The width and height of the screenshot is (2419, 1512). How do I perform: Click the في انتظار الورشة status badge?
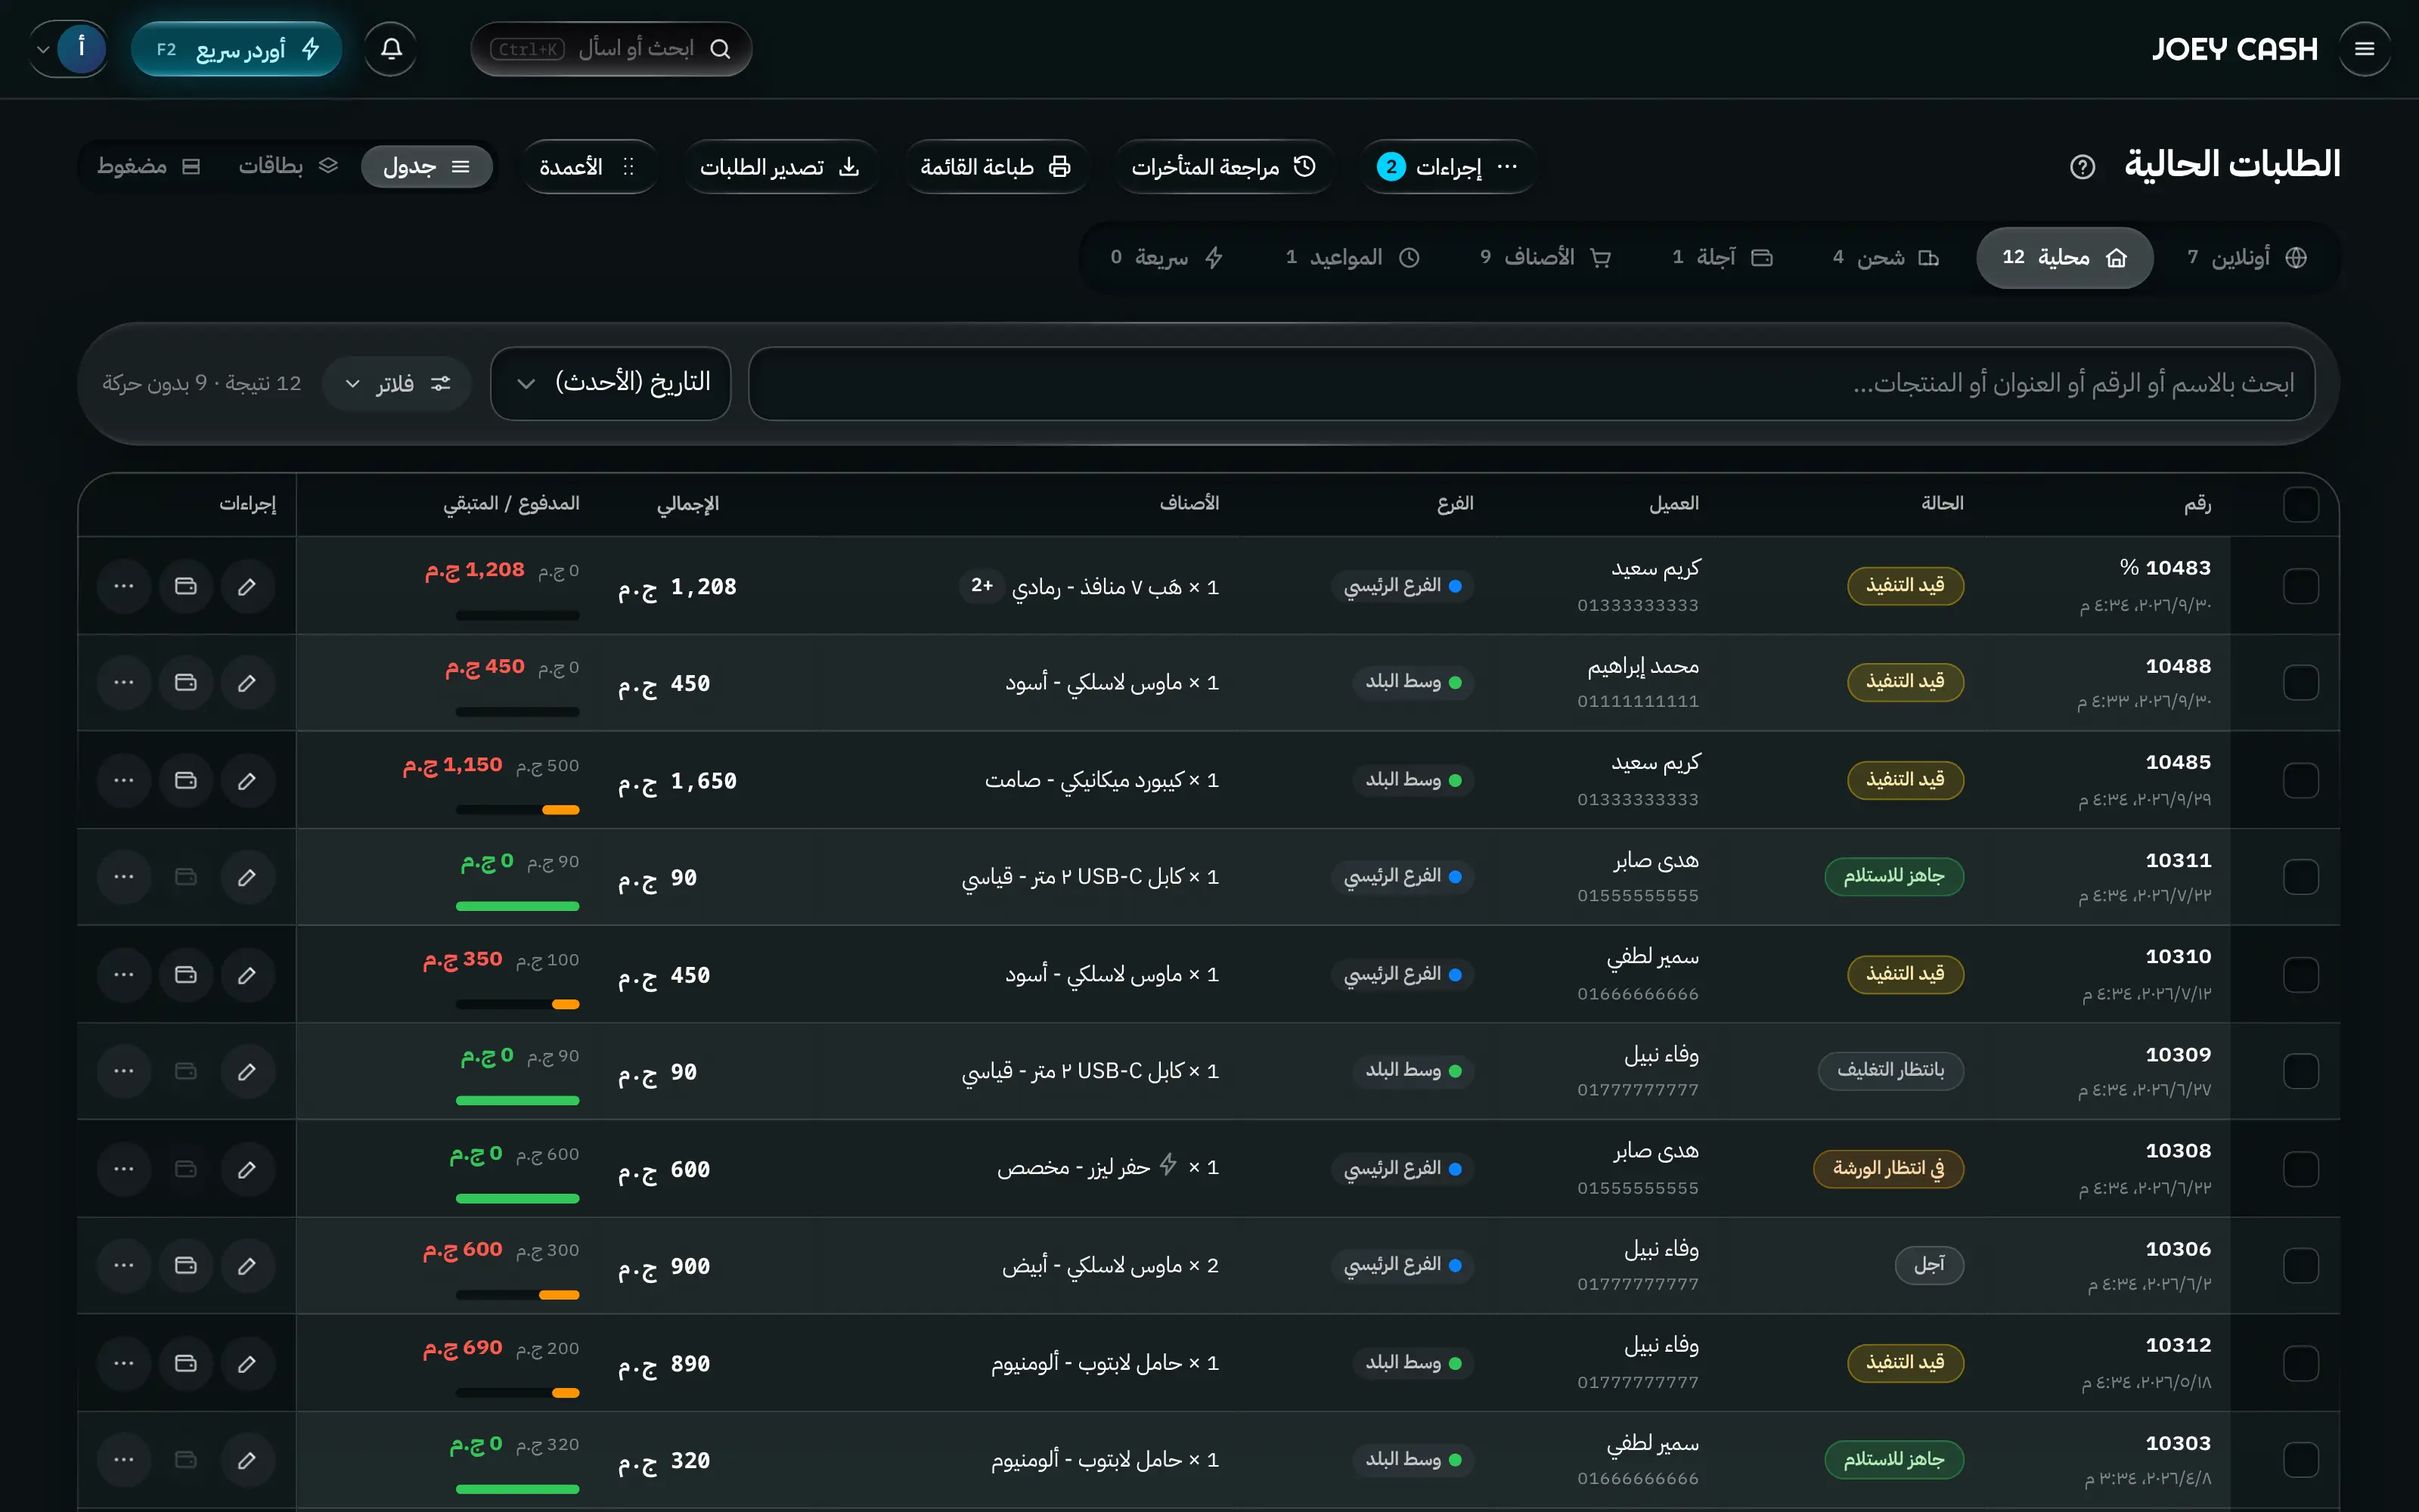pos(1888,1169)
